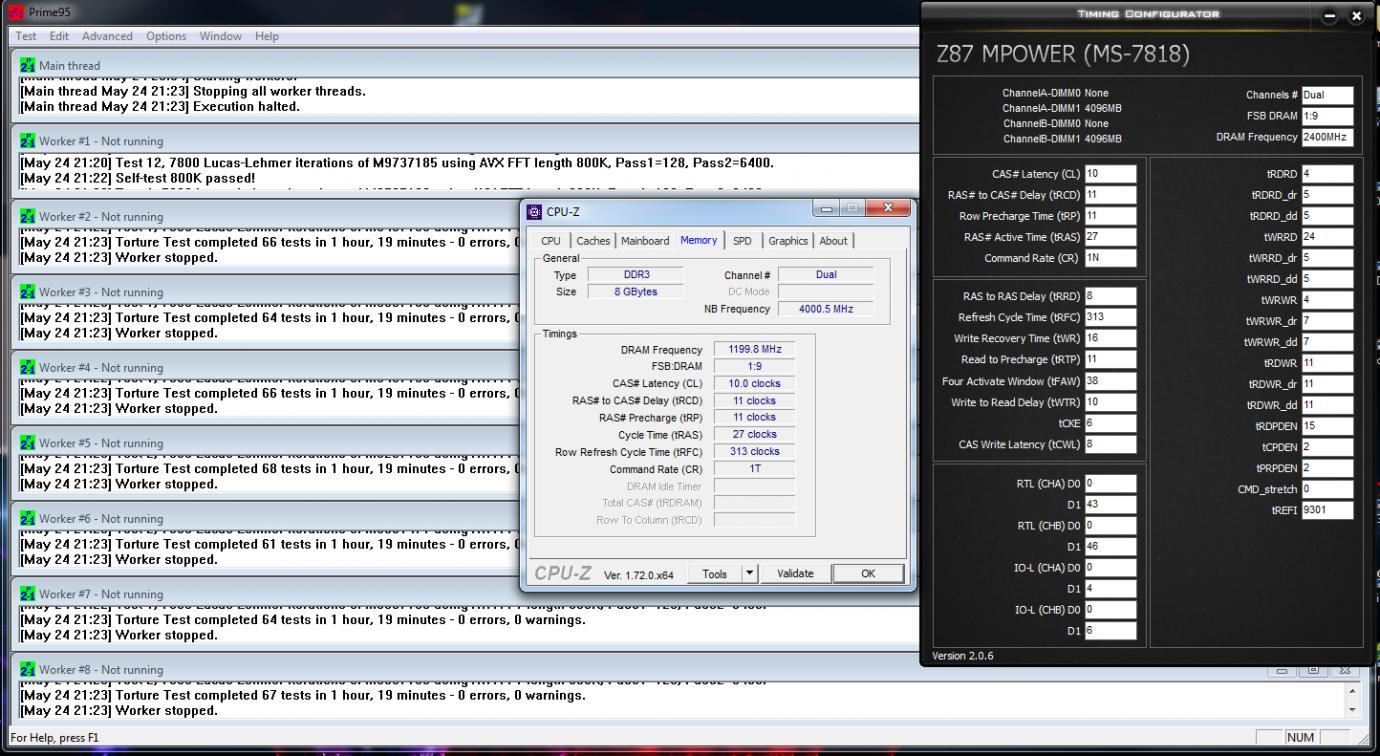Click the tREFI field showing 9301
The height and width of the screenshot is (756, 1380).
pyautogui.click(x=1327, y=510)
